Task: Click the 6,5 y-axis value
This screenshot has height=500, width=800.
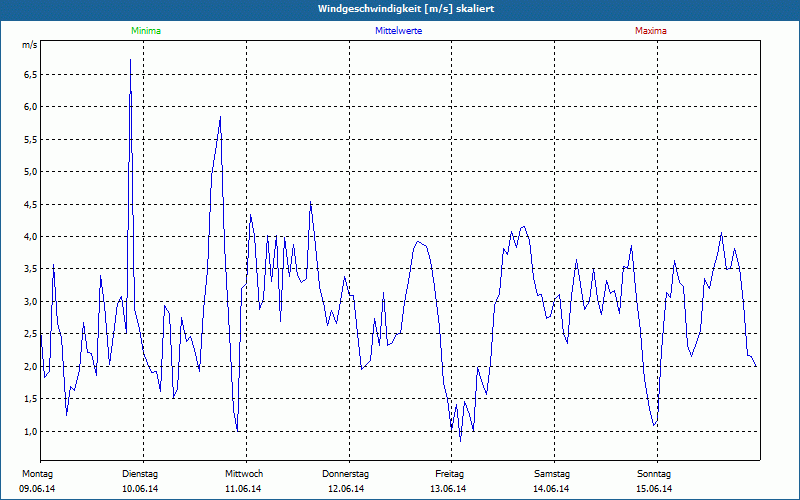Action: tap(31, 74)
